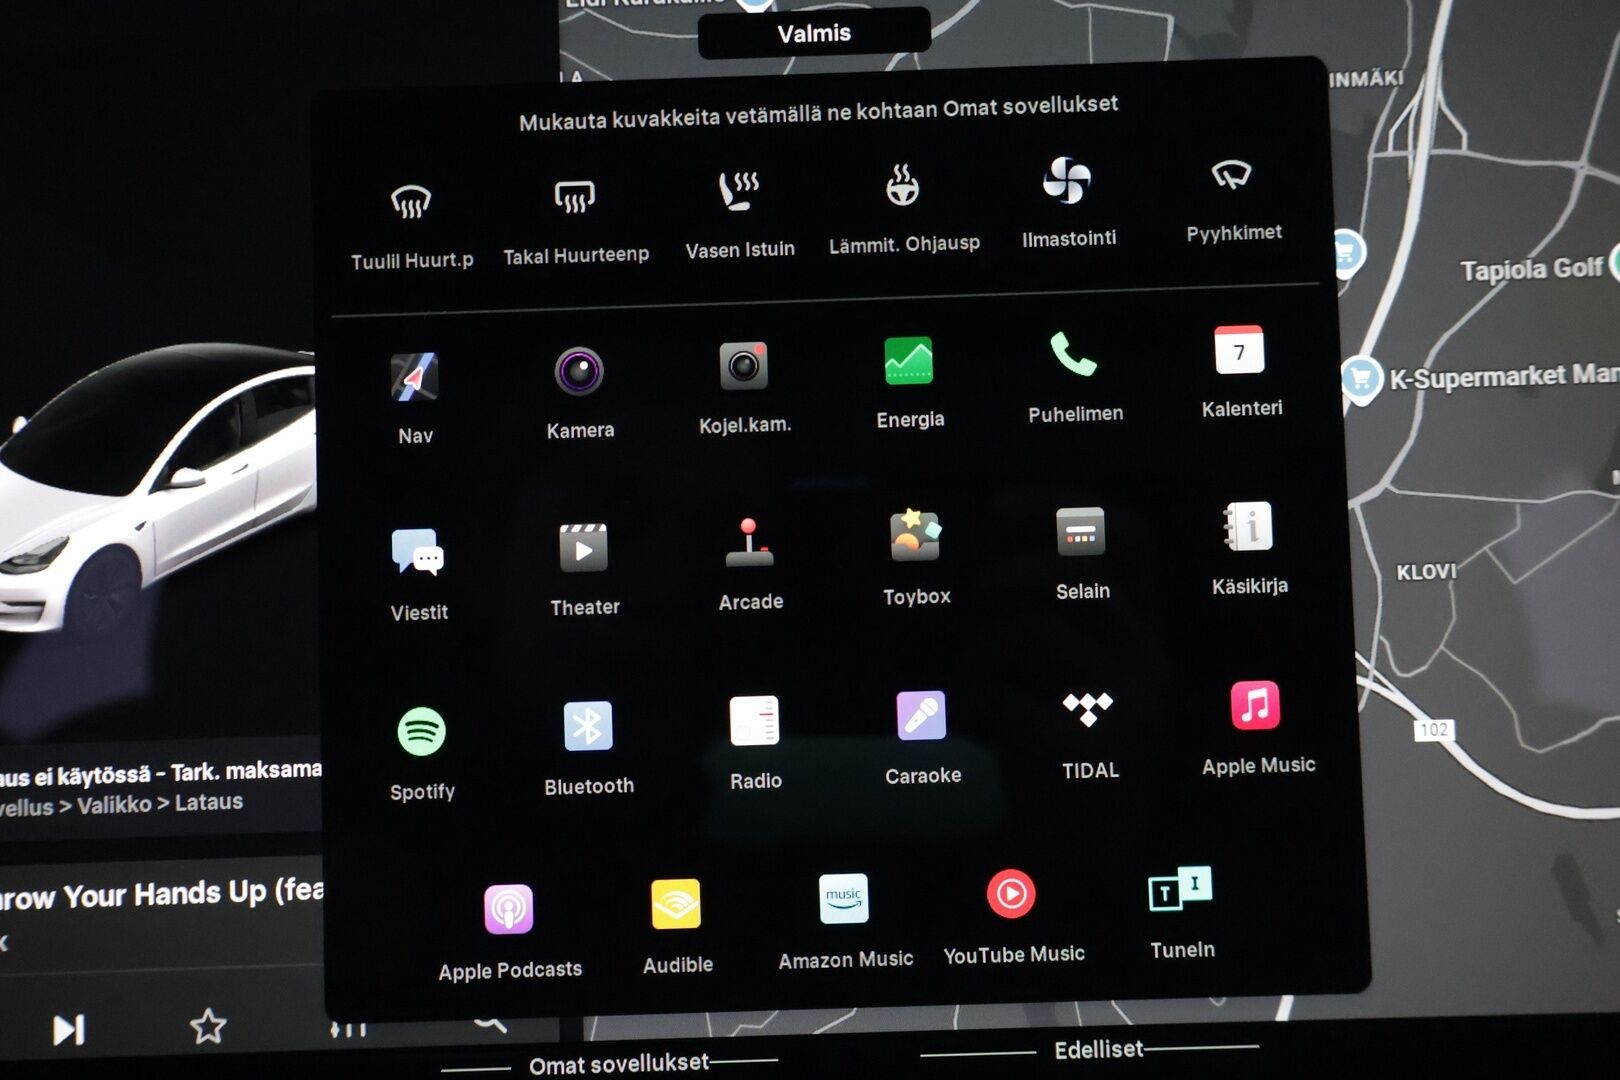1620x1080 pixels.
Task: Tap the Valikko > Lataus notification text
Action: click(121, 804)
